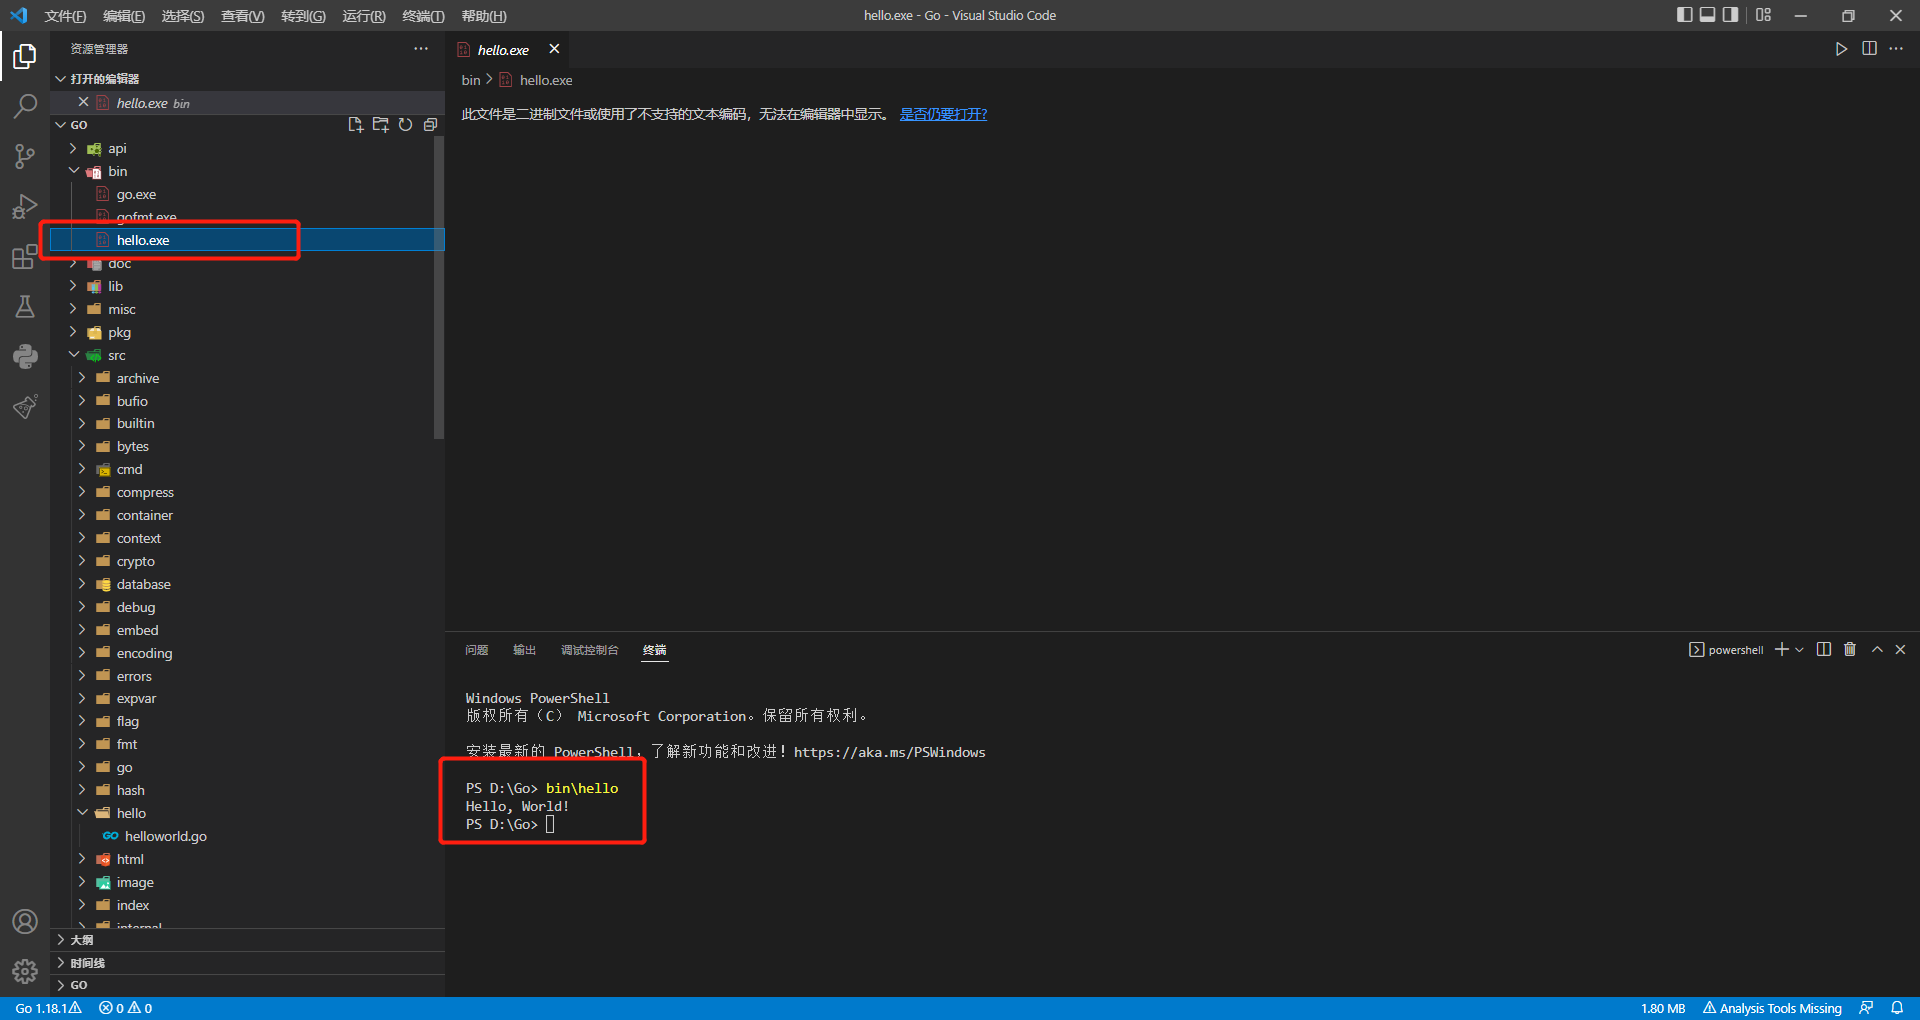The image size is (1920, 1020).
Task: Switch to the 输出 panel tab
Action: click(x=524, y=650)
